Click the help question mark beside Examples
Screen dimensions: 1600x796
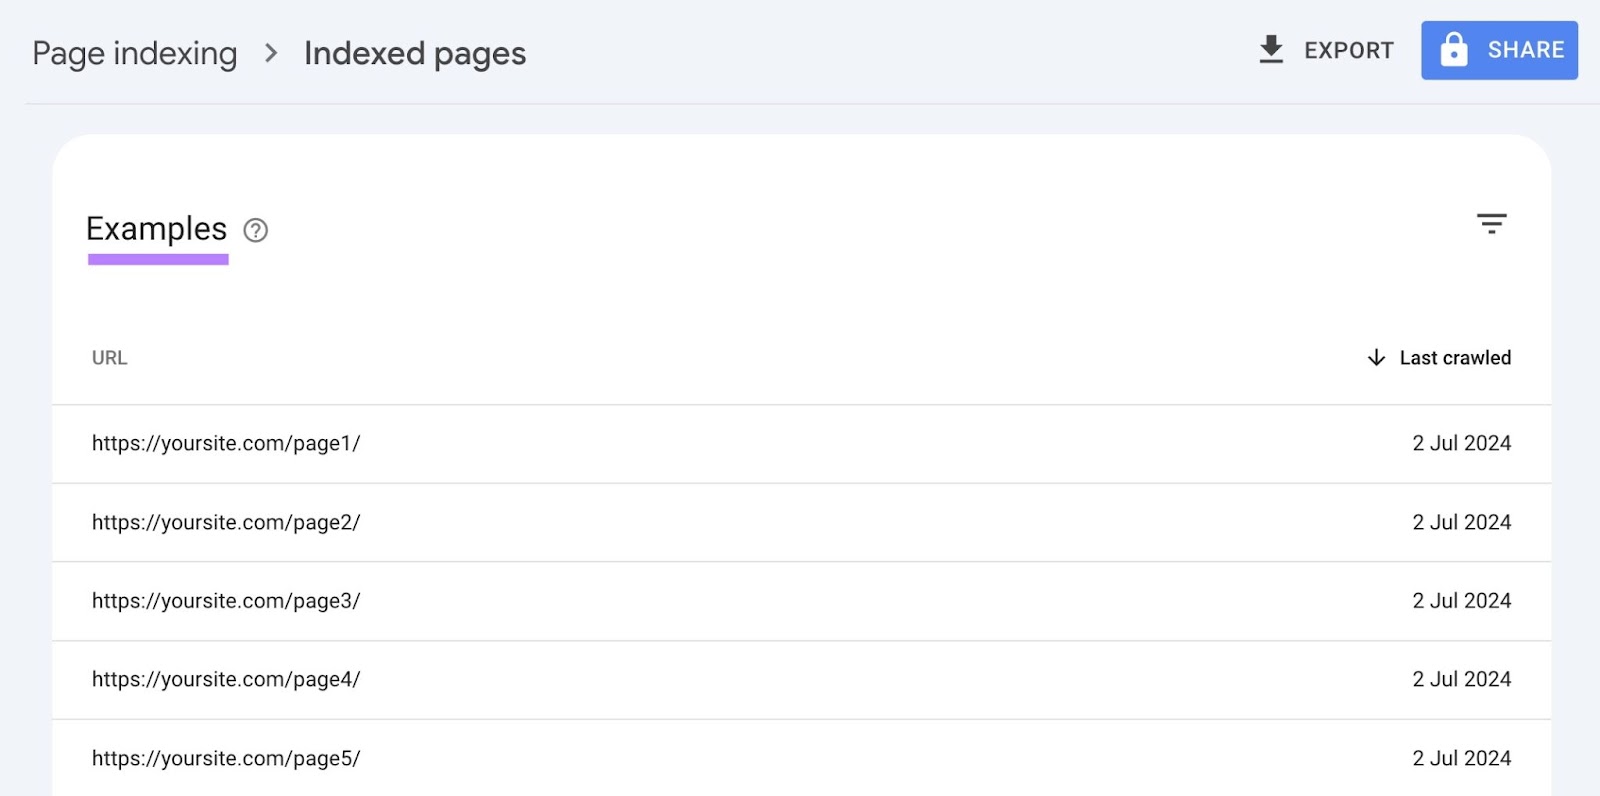[255, 231]
